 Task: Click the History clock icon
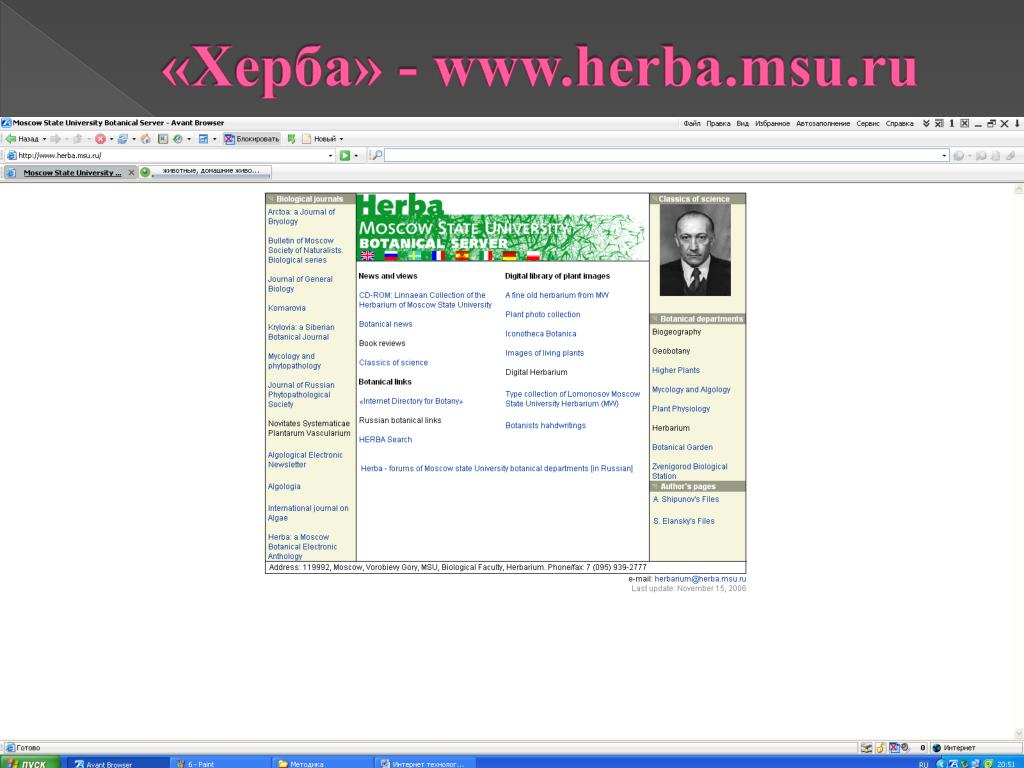coord(178,138)
